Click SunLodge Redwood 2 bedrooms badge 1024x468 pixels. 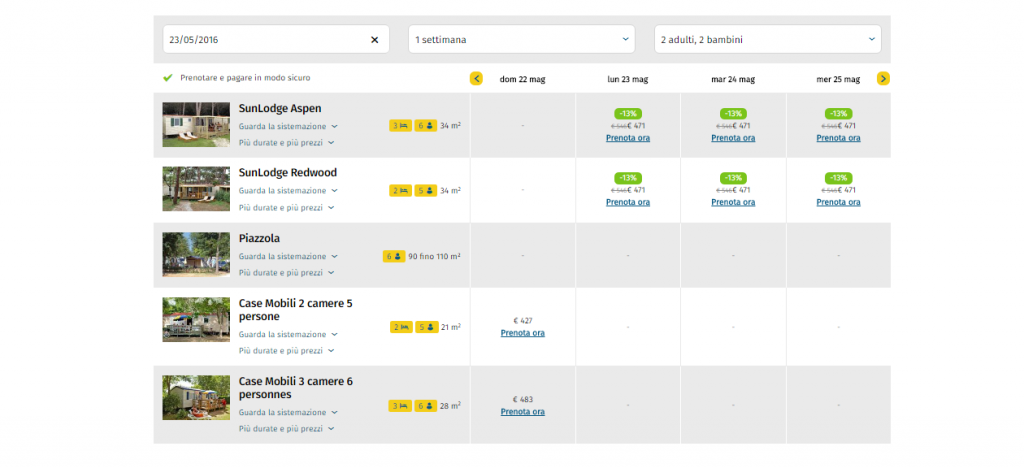pyautogui.click(x=400, y=191)
